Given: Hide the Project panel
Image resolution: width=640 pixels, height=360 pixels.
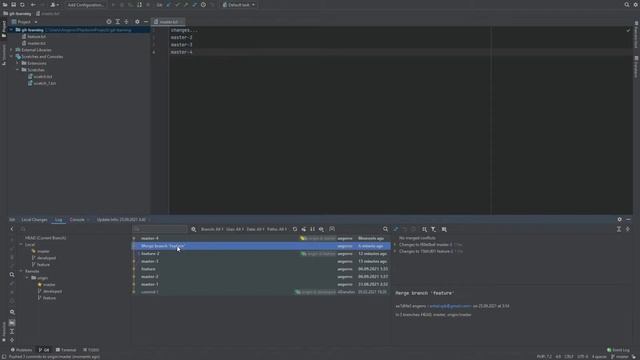Looking at the screenshot, I should [146, 22].
